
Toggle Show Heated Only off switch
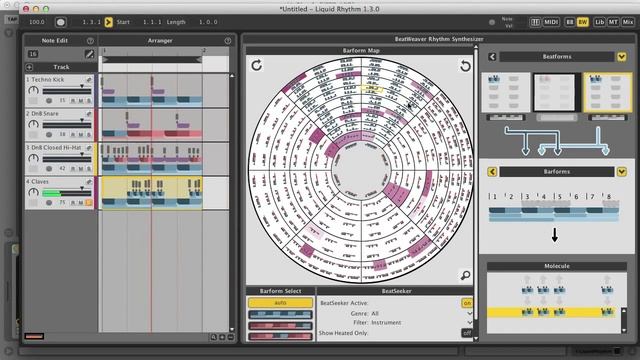tap(467, 333)
